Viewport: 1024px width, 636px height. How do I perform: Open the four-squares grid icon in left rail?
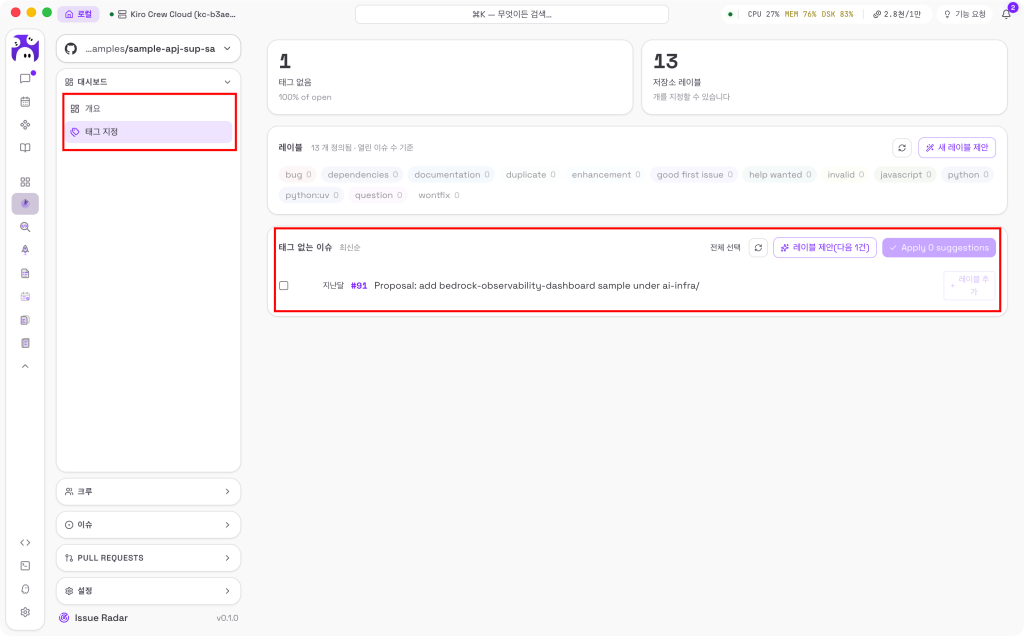point(25,182)
